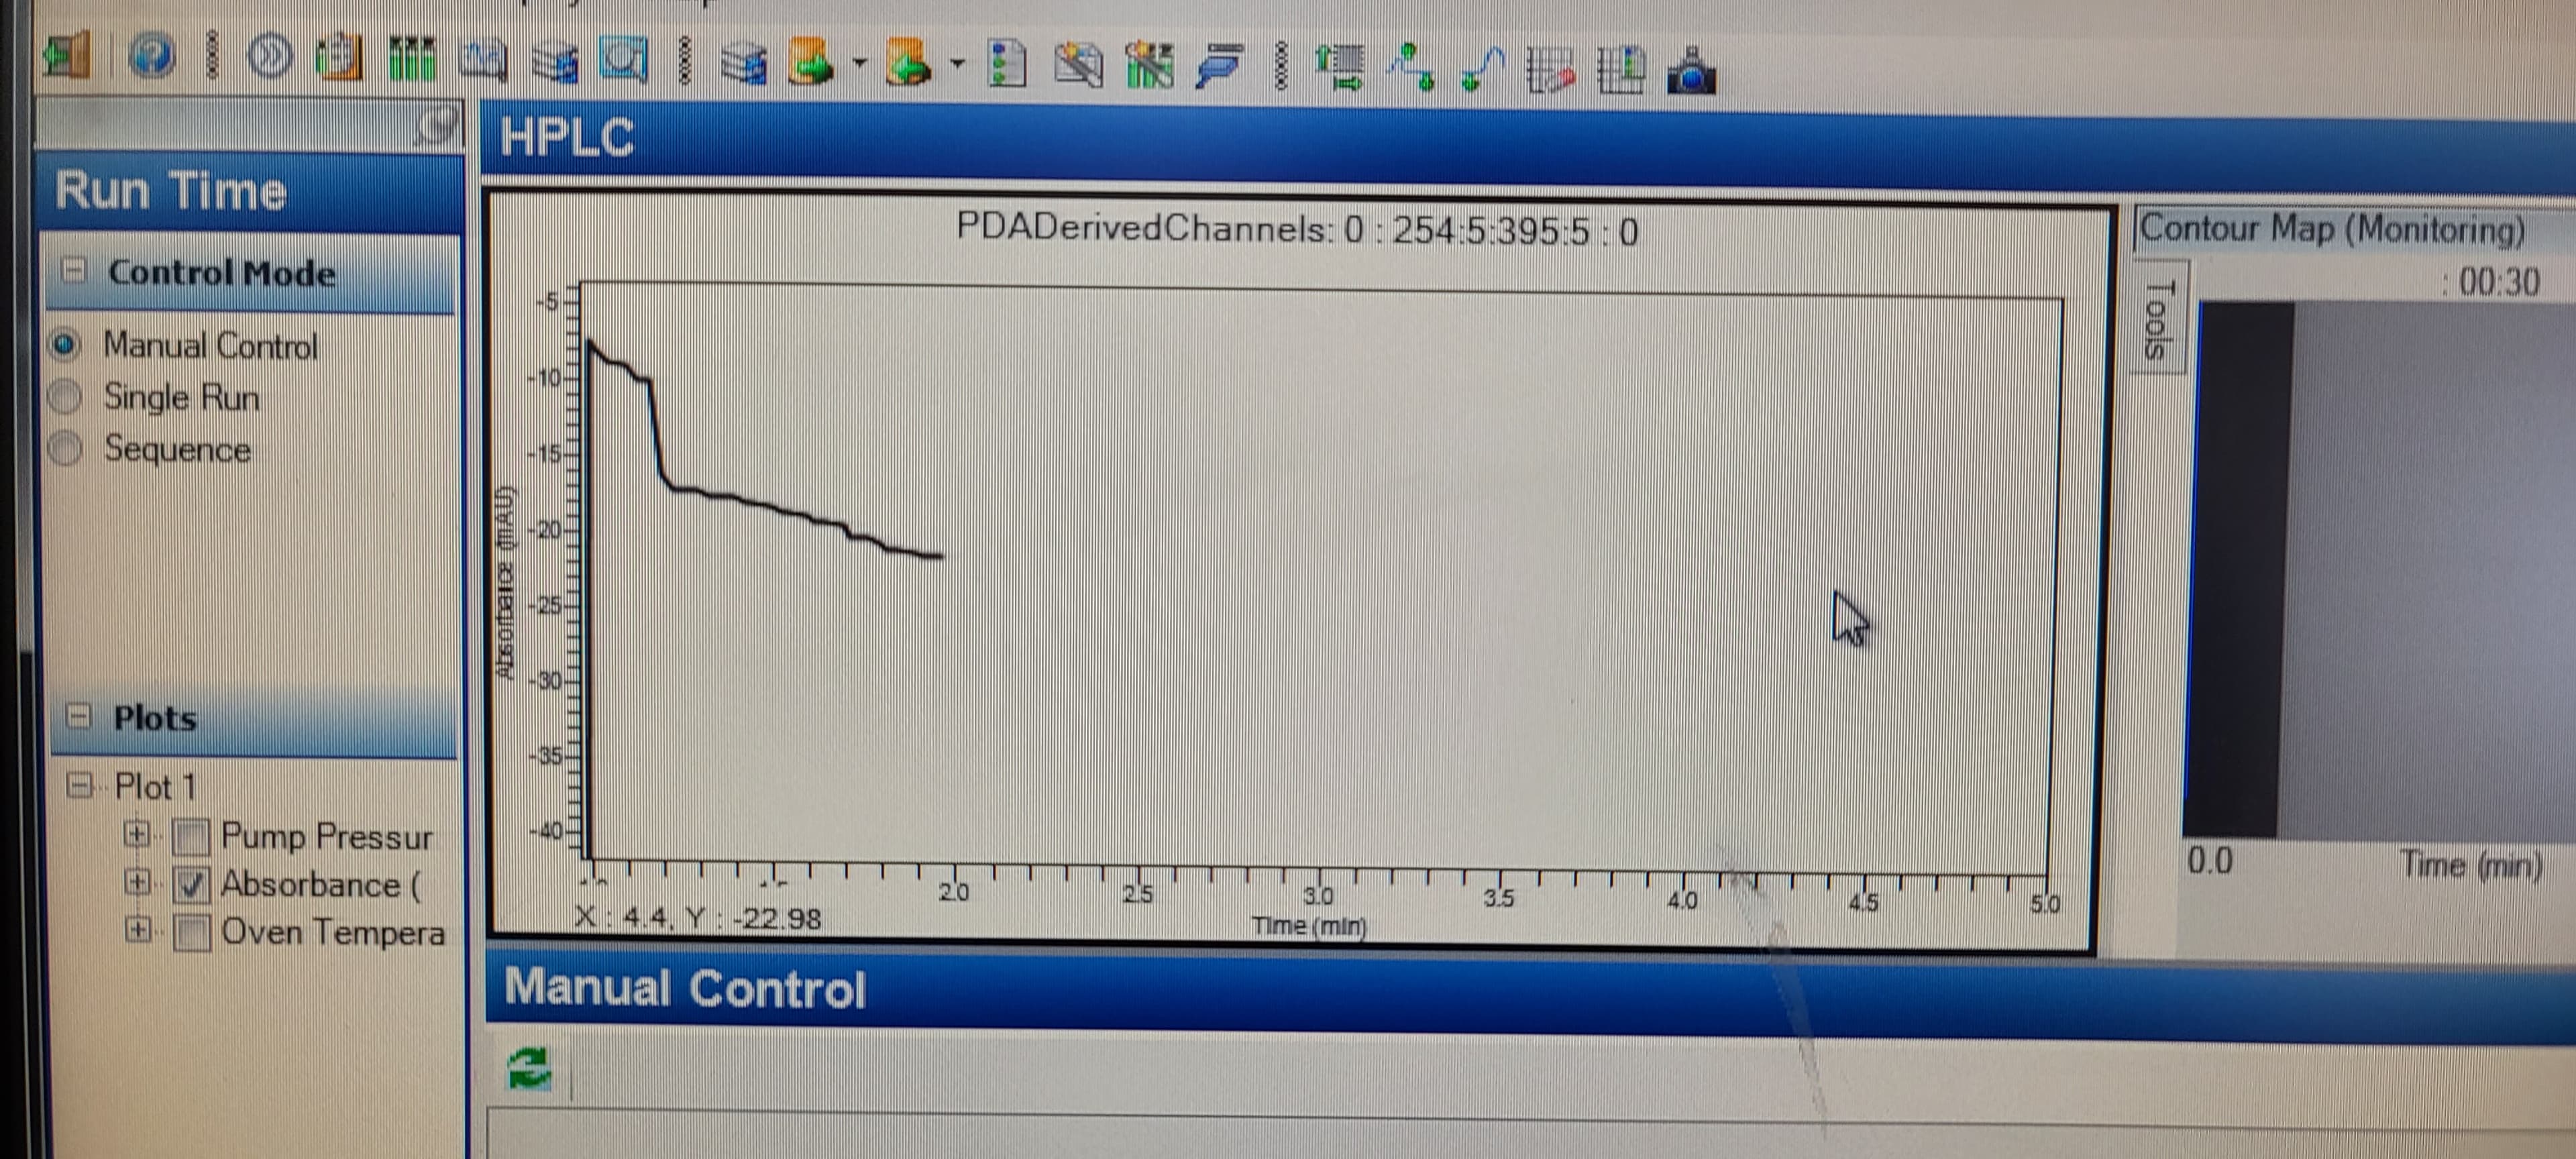Click the exit door icon in toolbar
The width and height of the screenshot is (2576, 1159).
point(68,57)
